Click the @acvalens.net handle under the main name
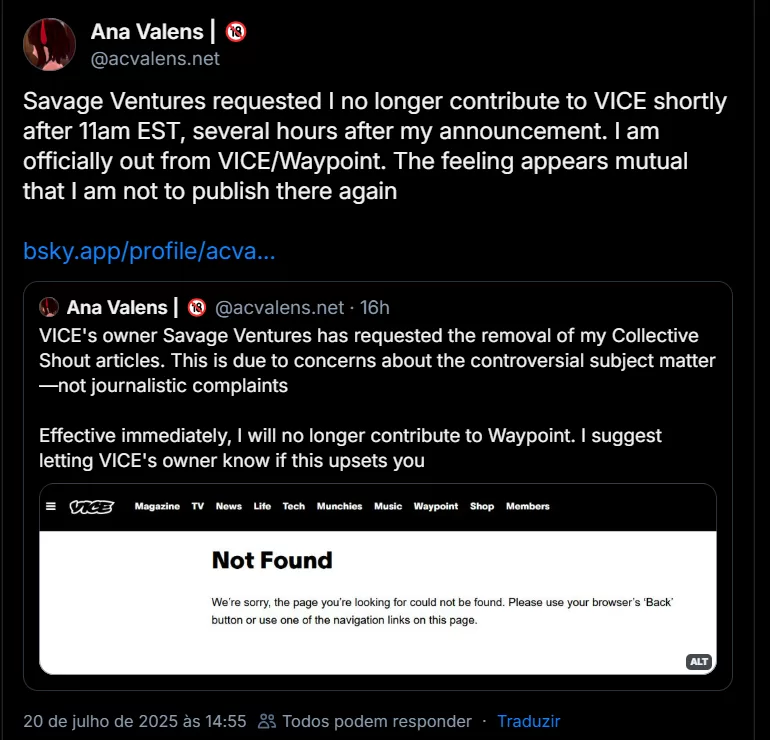The height and width of the screenshot is (740, 770). click(x=155, y=59)
